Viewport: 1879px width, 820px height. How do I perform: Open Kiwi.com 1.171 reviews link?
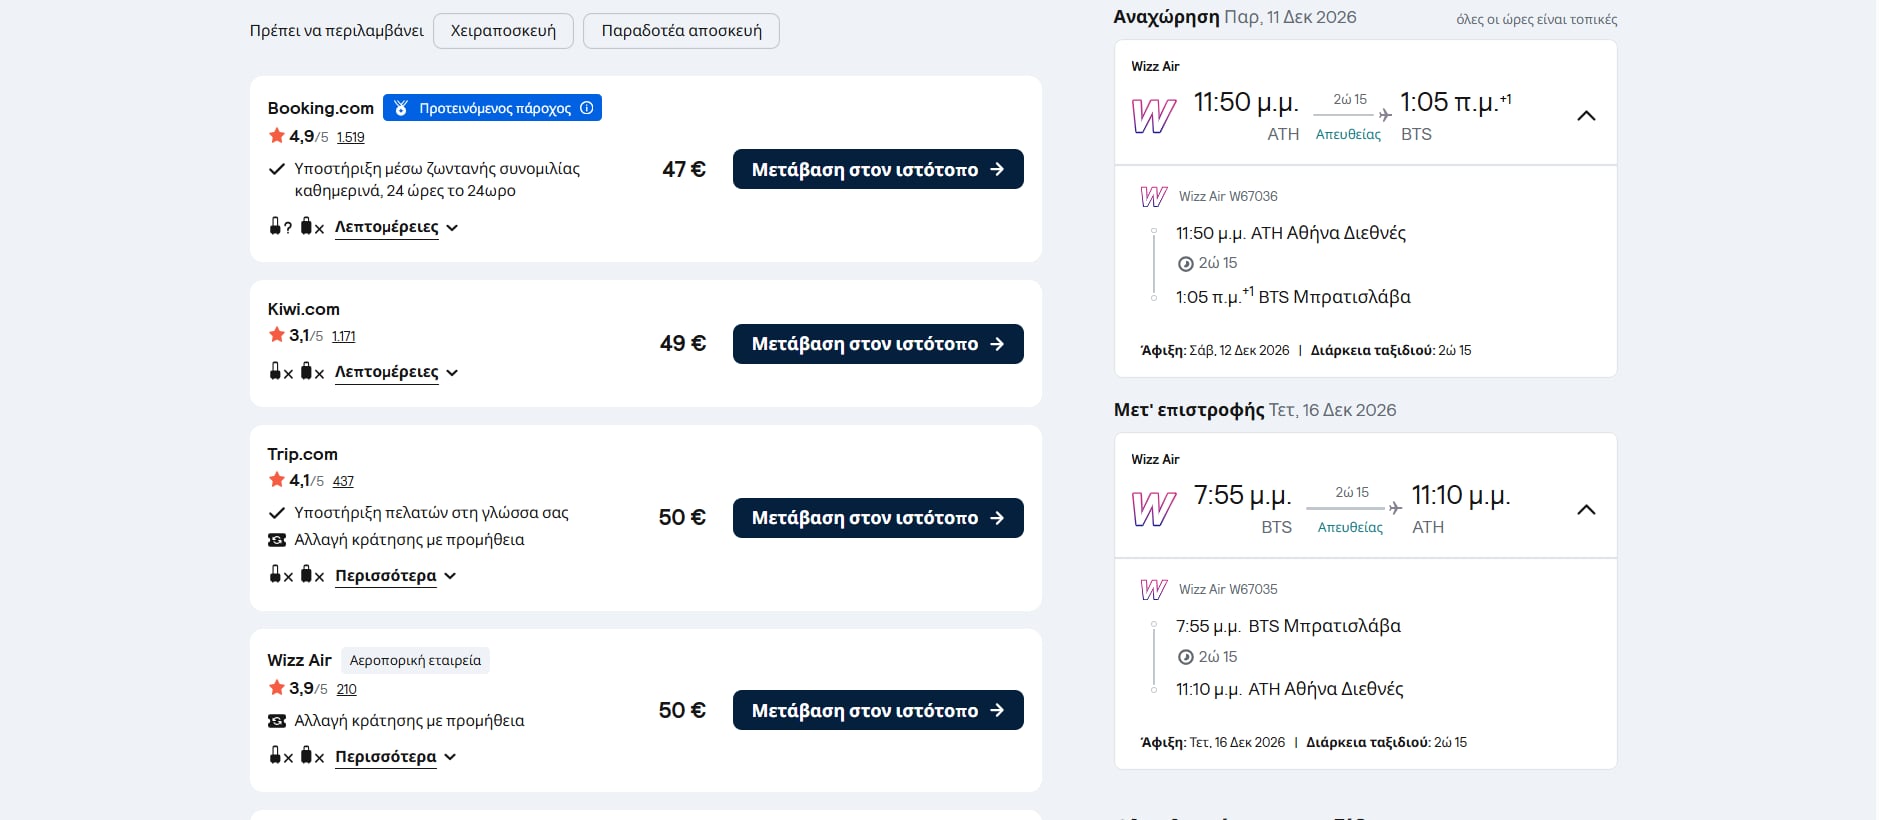[343, 336]
